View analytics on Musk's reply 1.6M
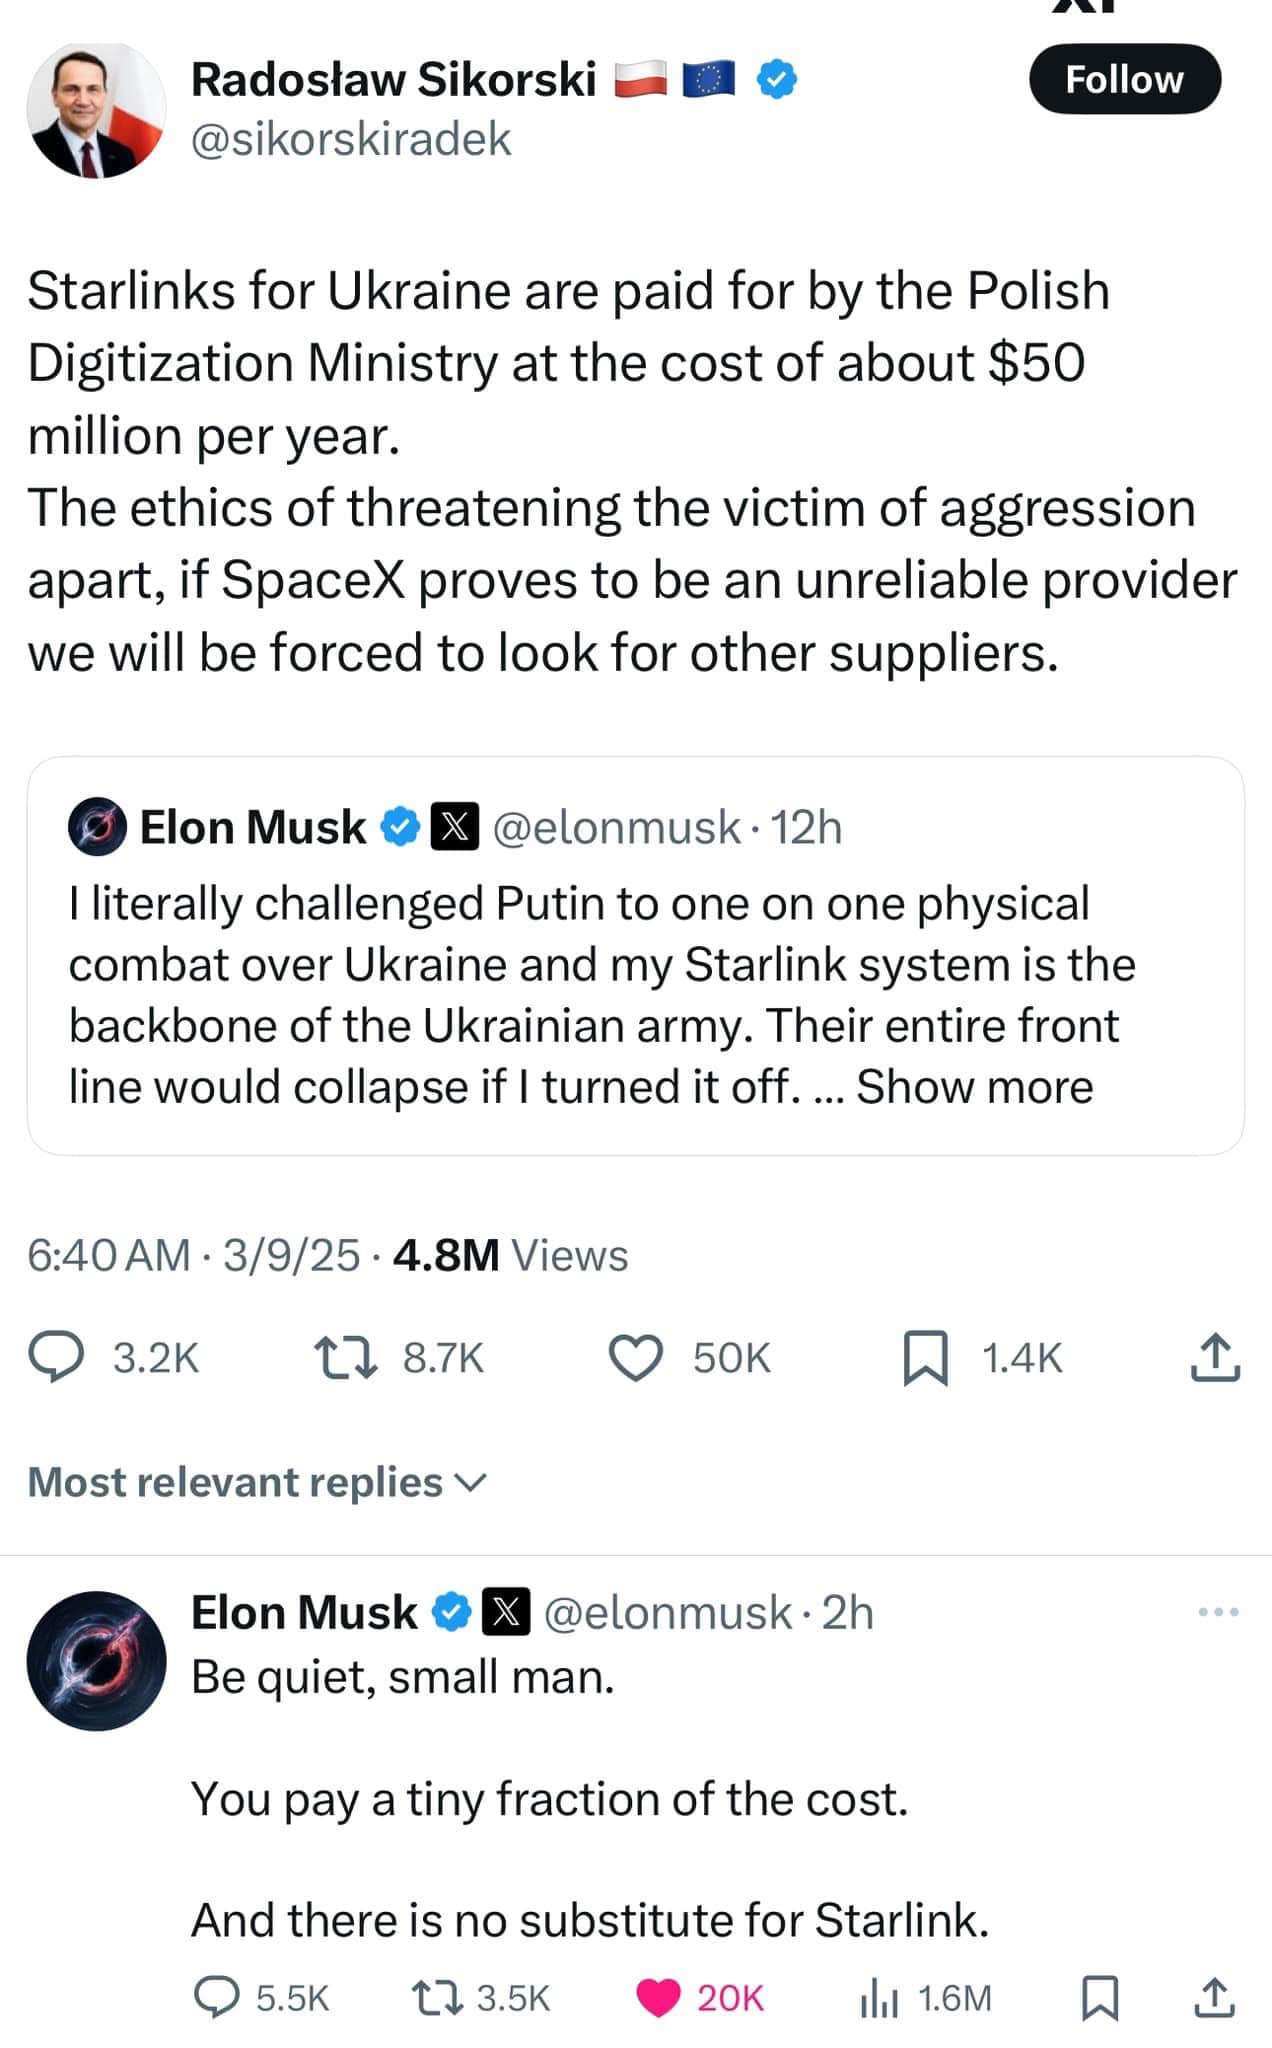 pyautogui.click(x=879, y=1997)
